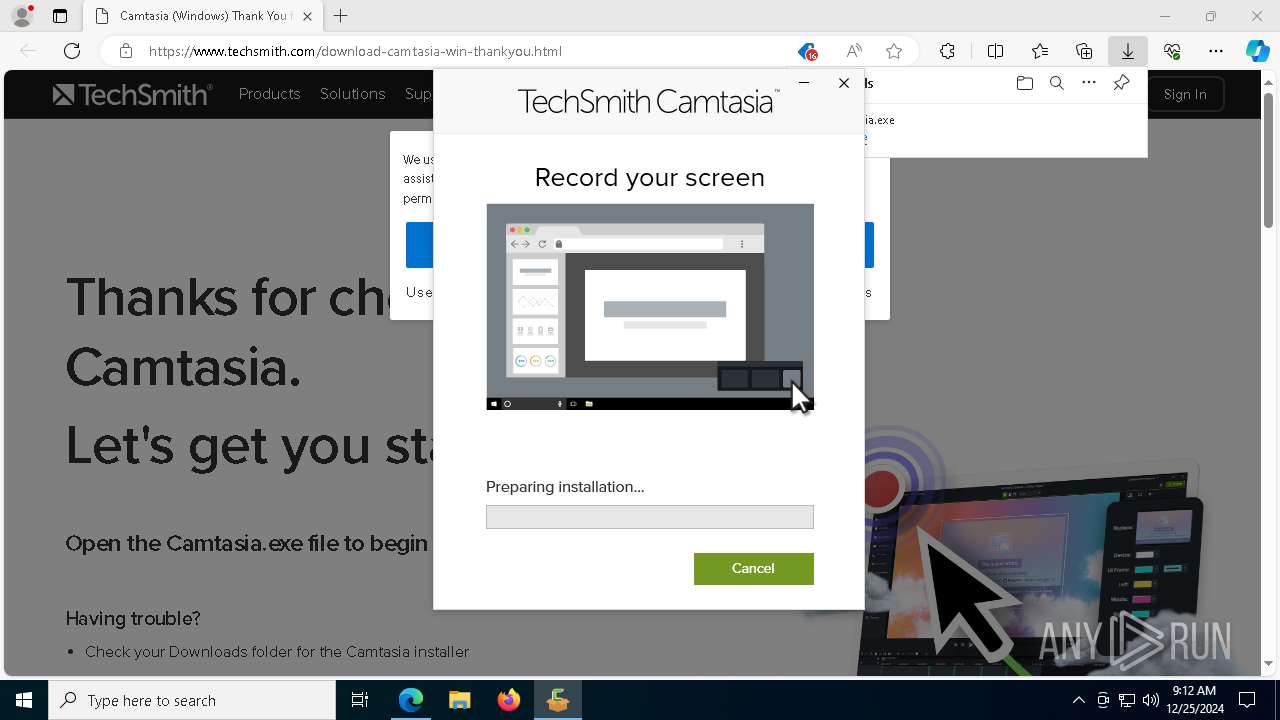Open volume control in tray

pyautogui.click(x=1151, y=700)
